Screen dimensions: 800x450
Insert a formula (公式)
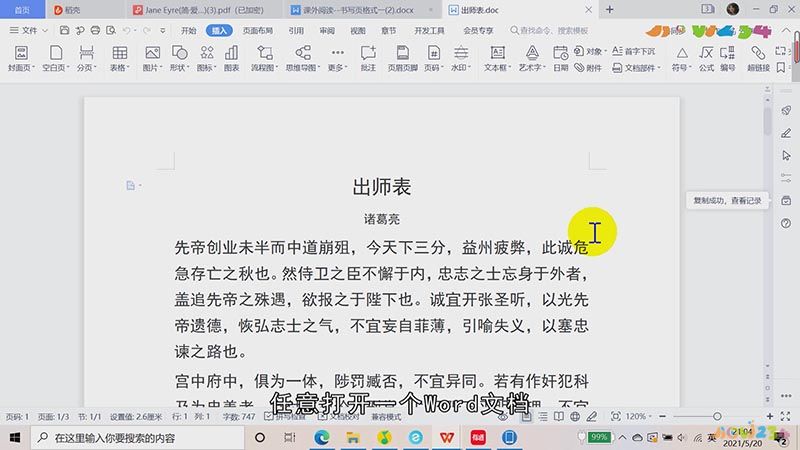[706, 58]
